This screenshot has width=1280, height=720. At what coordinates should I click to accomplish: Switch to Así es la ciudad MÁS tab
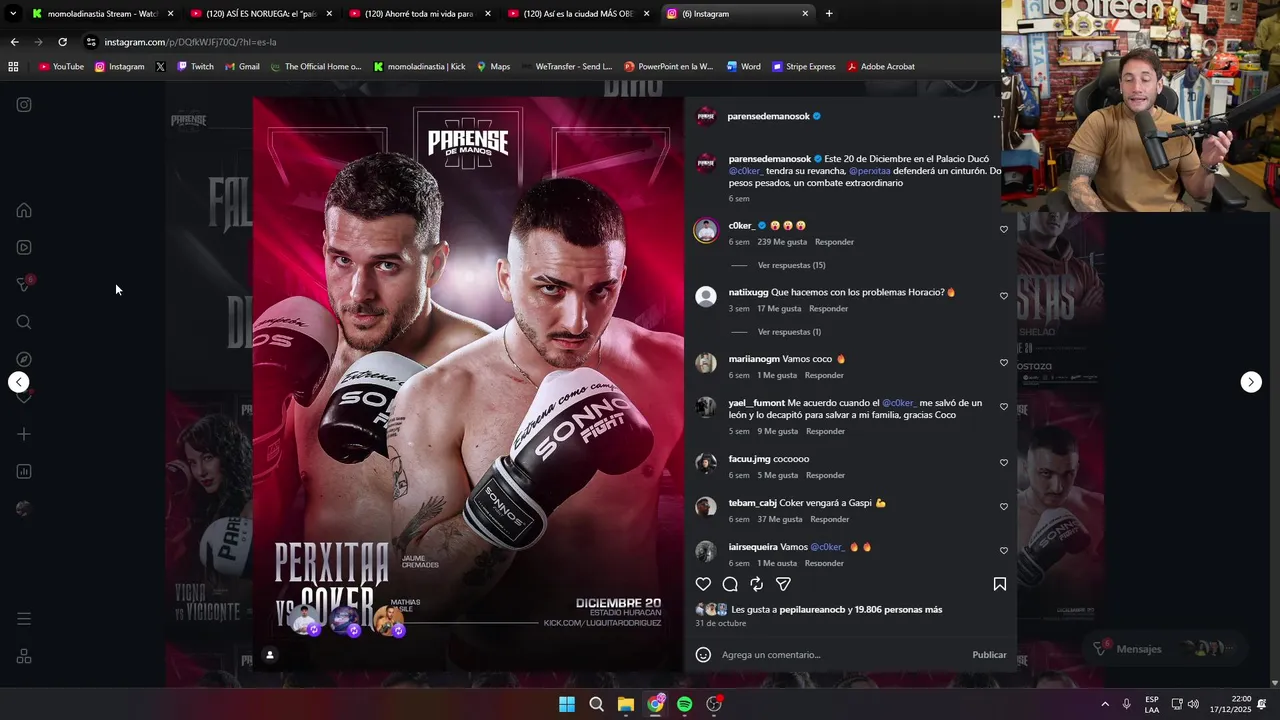point(579,14)
